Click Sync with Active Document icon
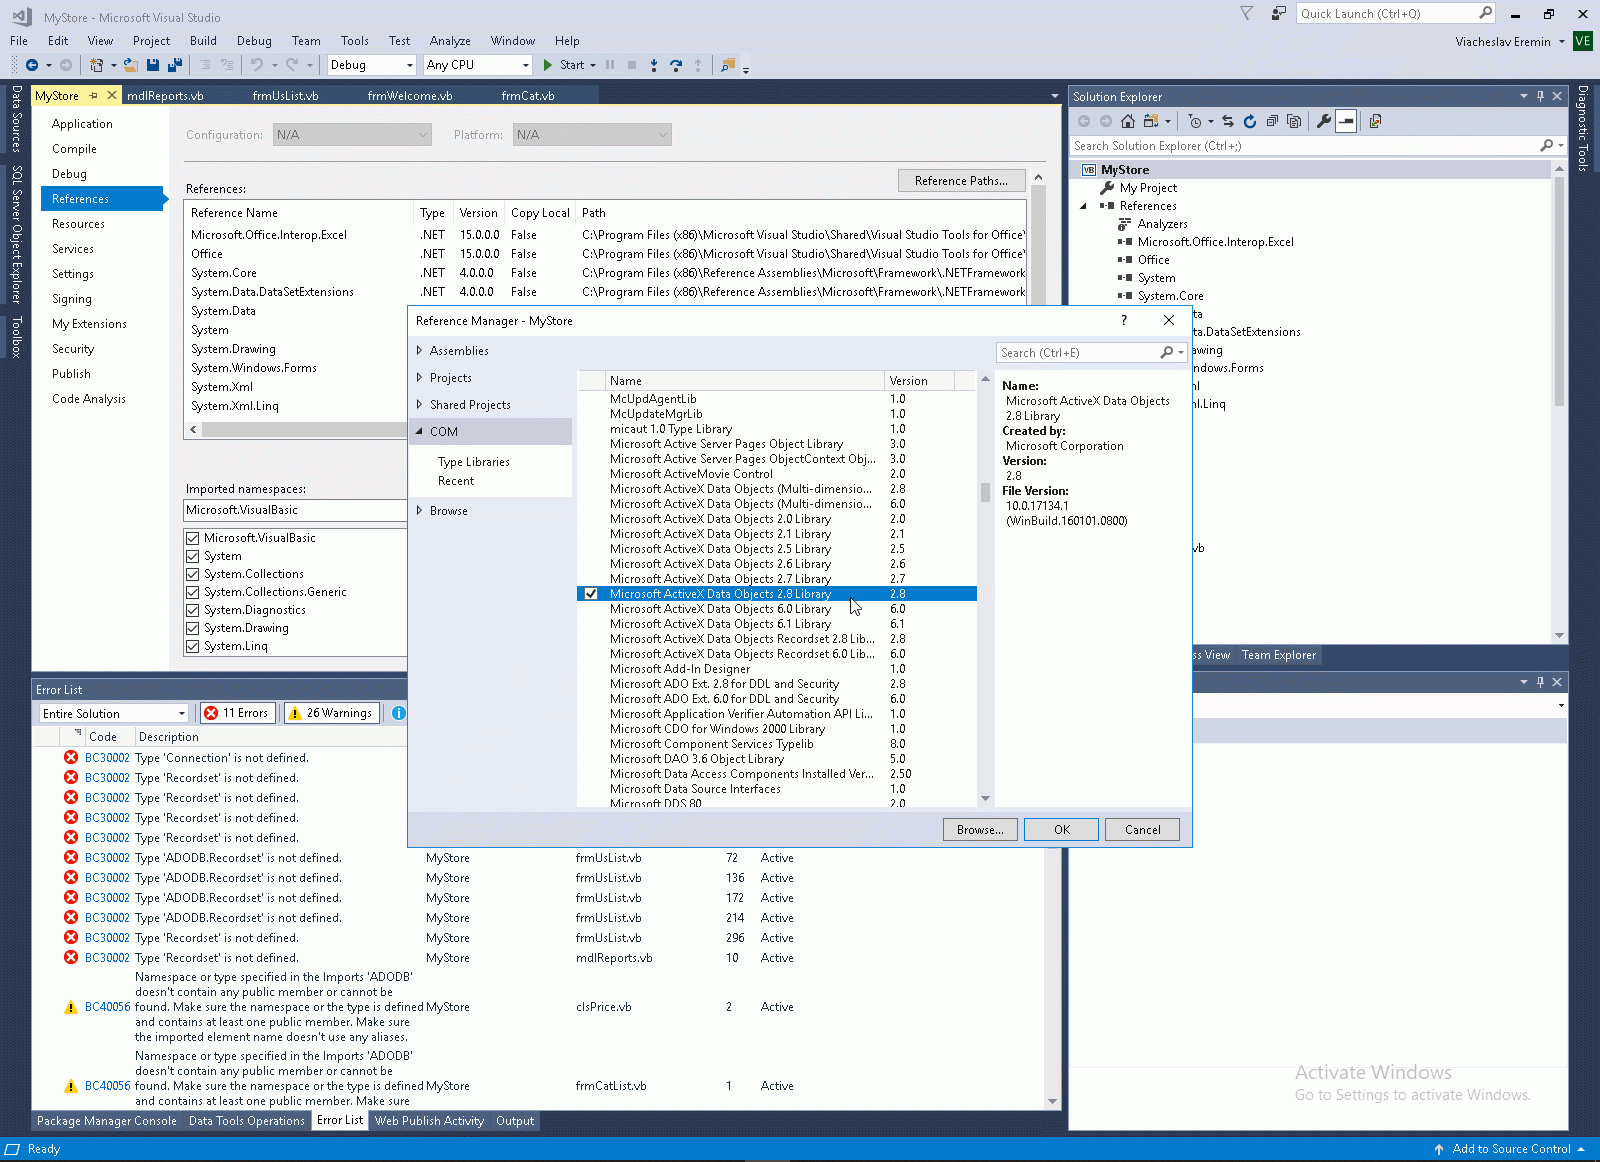Screen dimensions: 1600x1162 point(1228,121)
